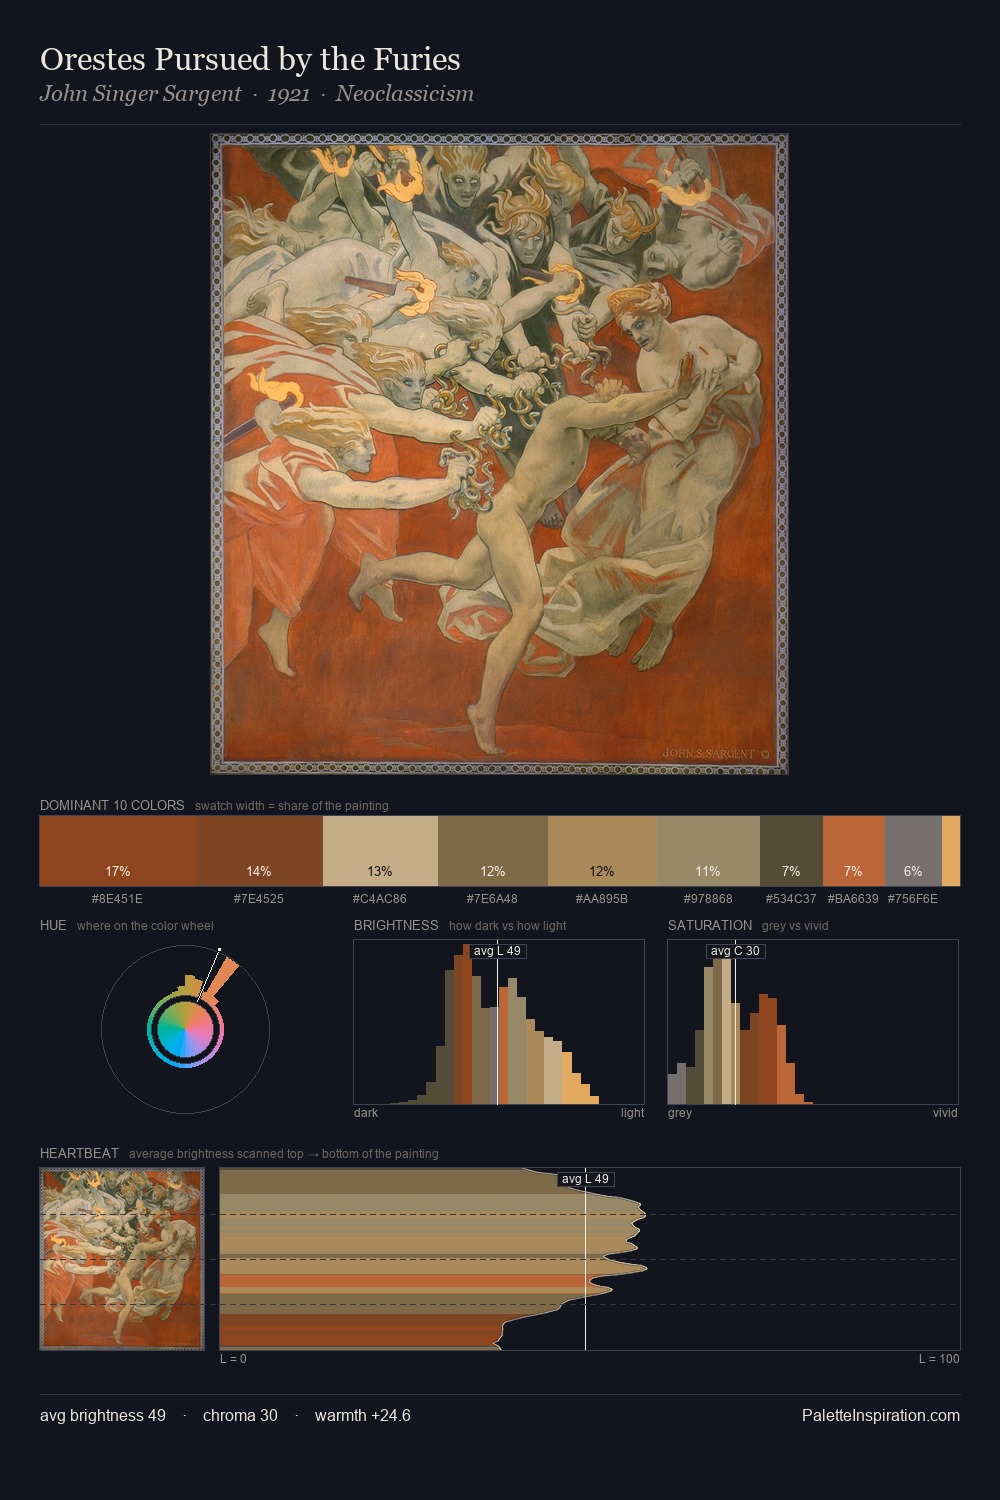Click the 'BRIGHTNESS' section heading
1000x1500 pixels.
click(x=396, y=925)
